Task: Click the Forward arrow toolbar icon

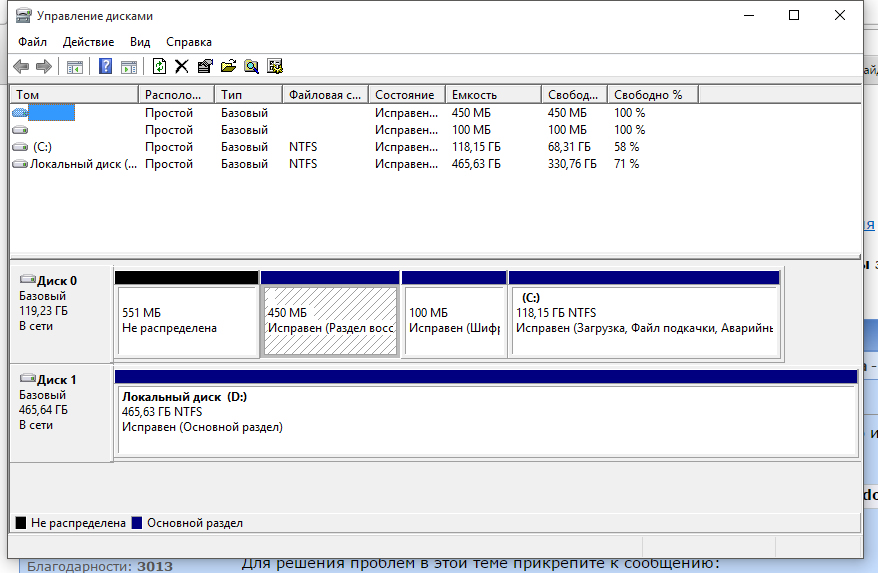Action: tap(44, 67)
